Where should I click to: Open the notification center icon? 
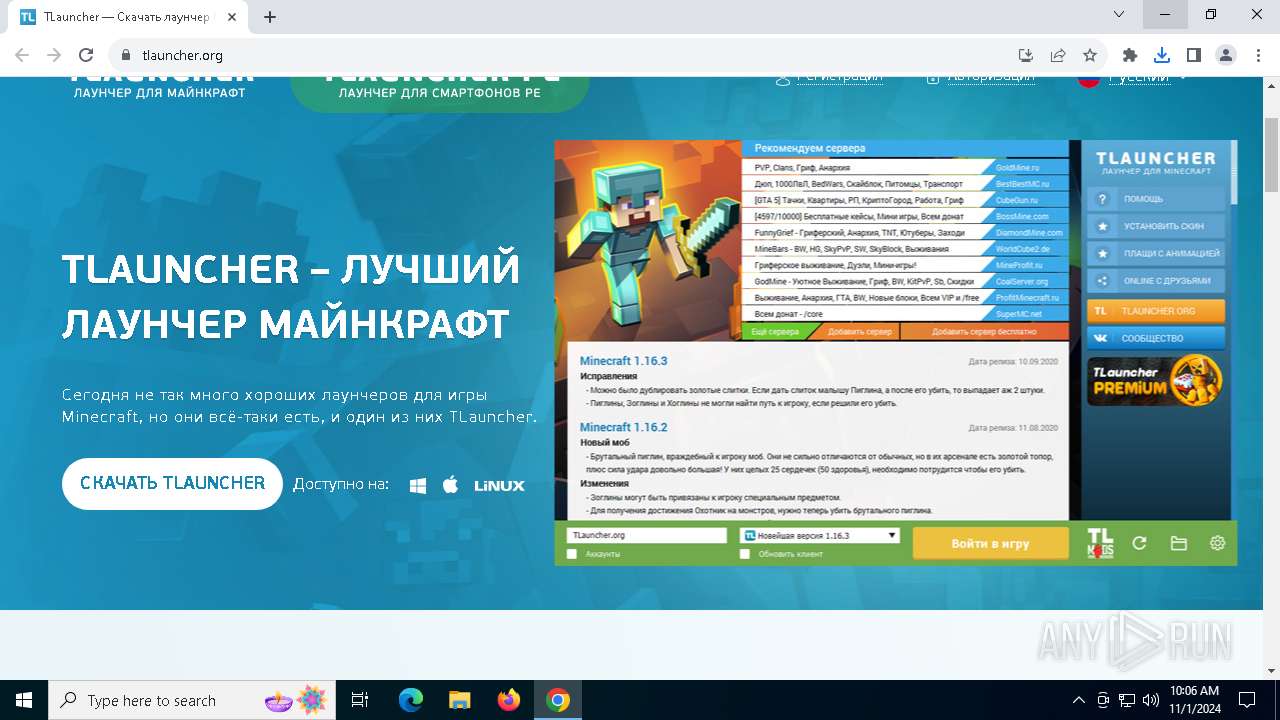pyautogui.click(x=1247, y=700)
